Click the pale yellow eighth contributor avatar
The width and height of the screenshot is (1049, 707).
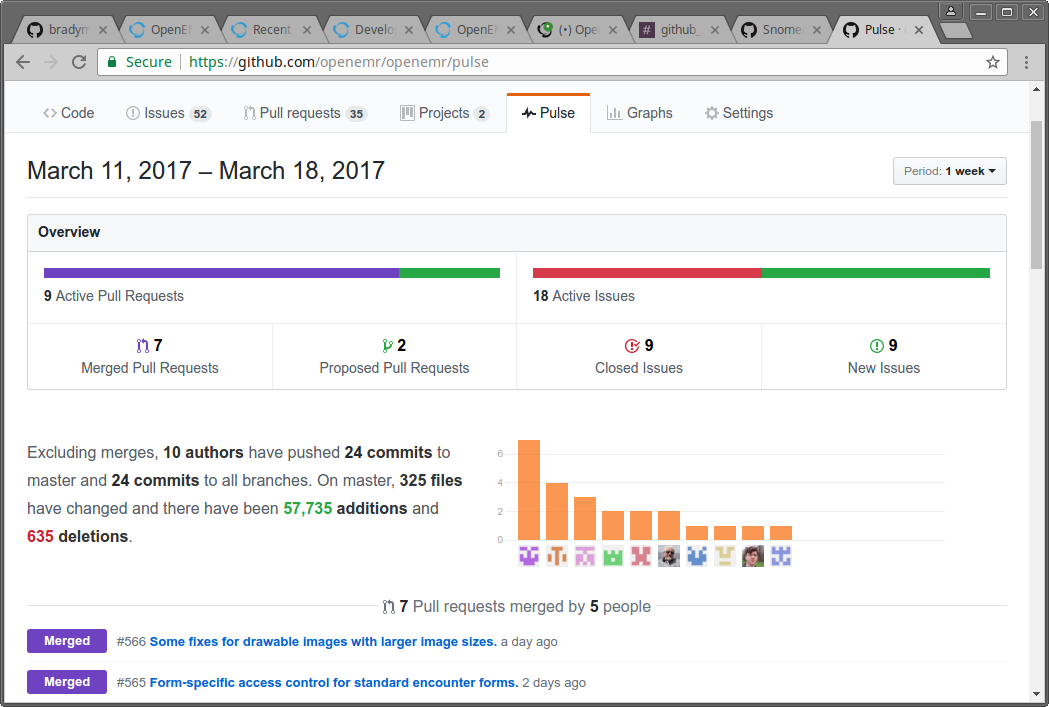coord(725,556)
